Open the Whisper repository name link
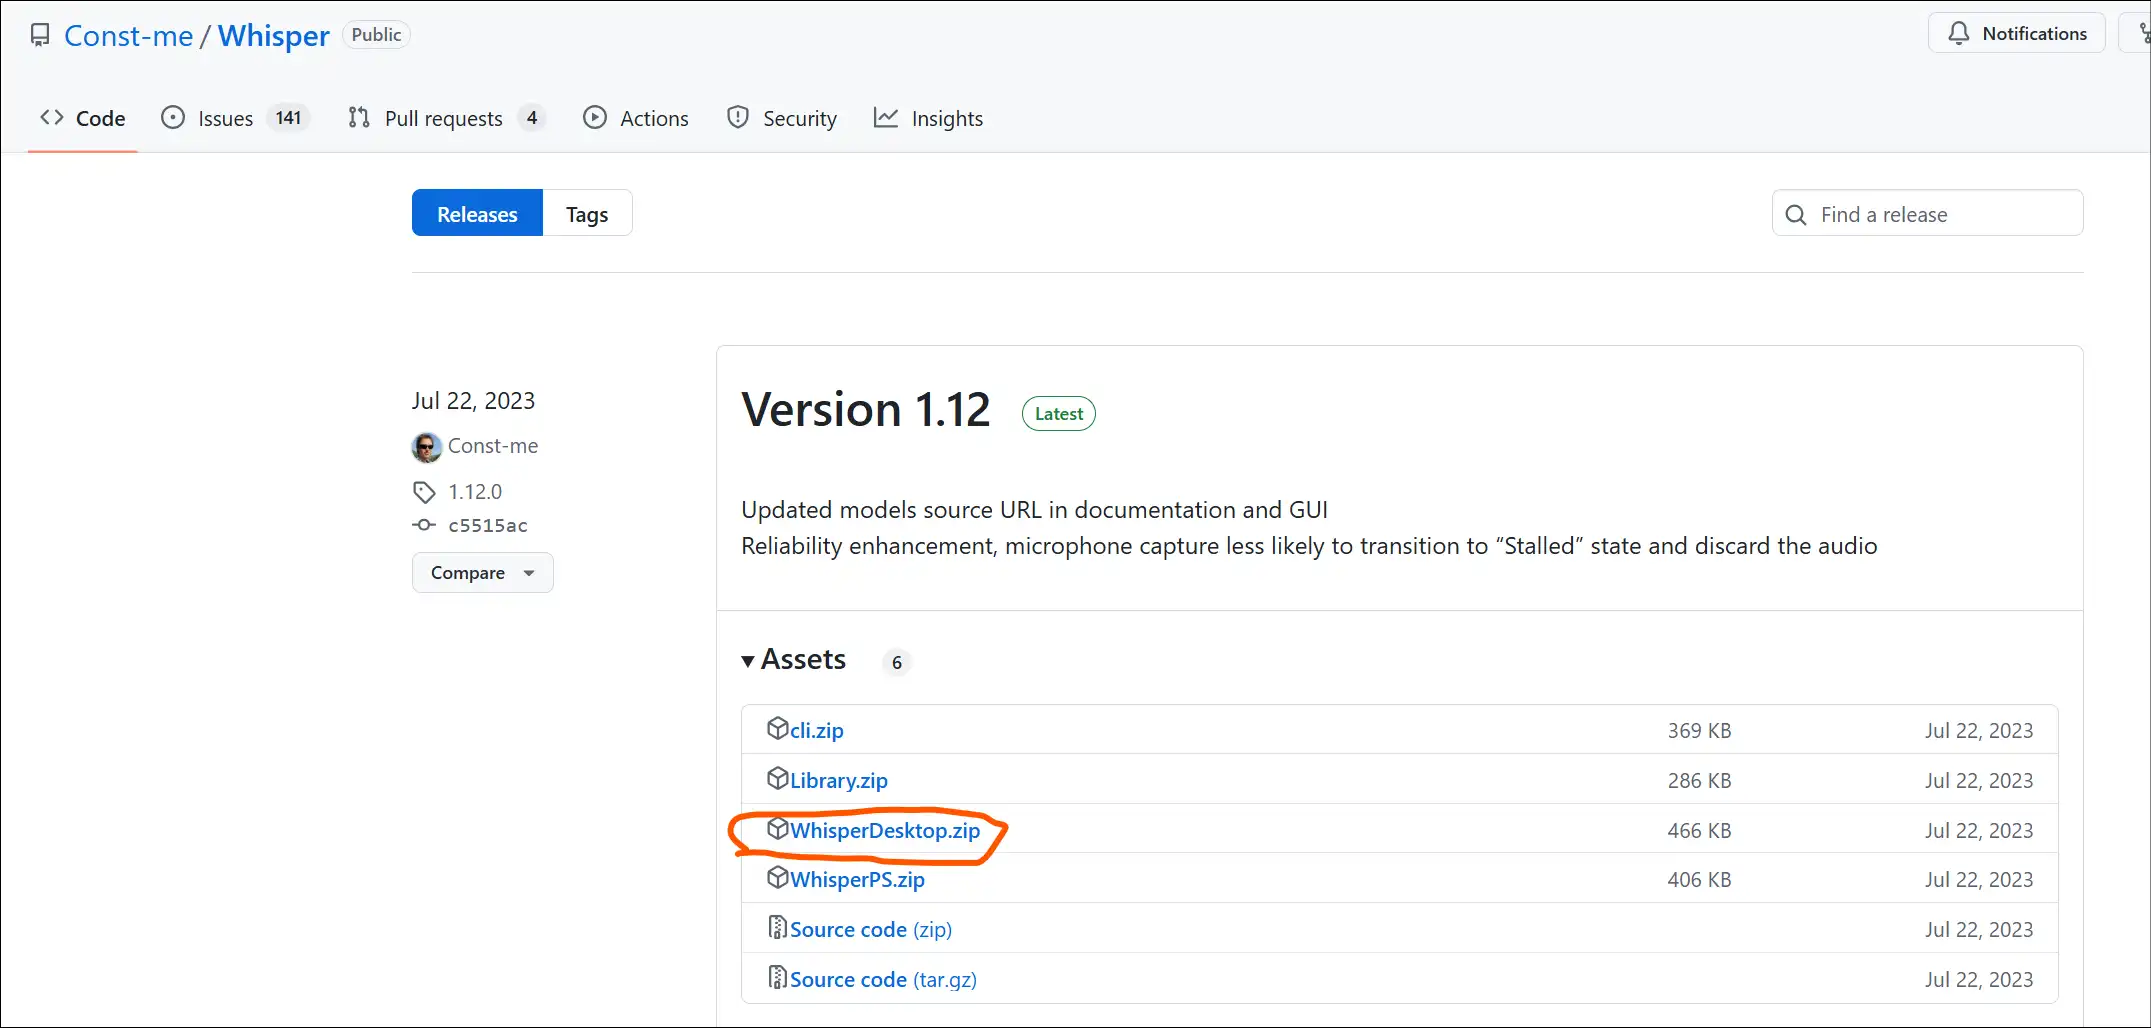The image size is (2151, 1028). tap(273, 36)
